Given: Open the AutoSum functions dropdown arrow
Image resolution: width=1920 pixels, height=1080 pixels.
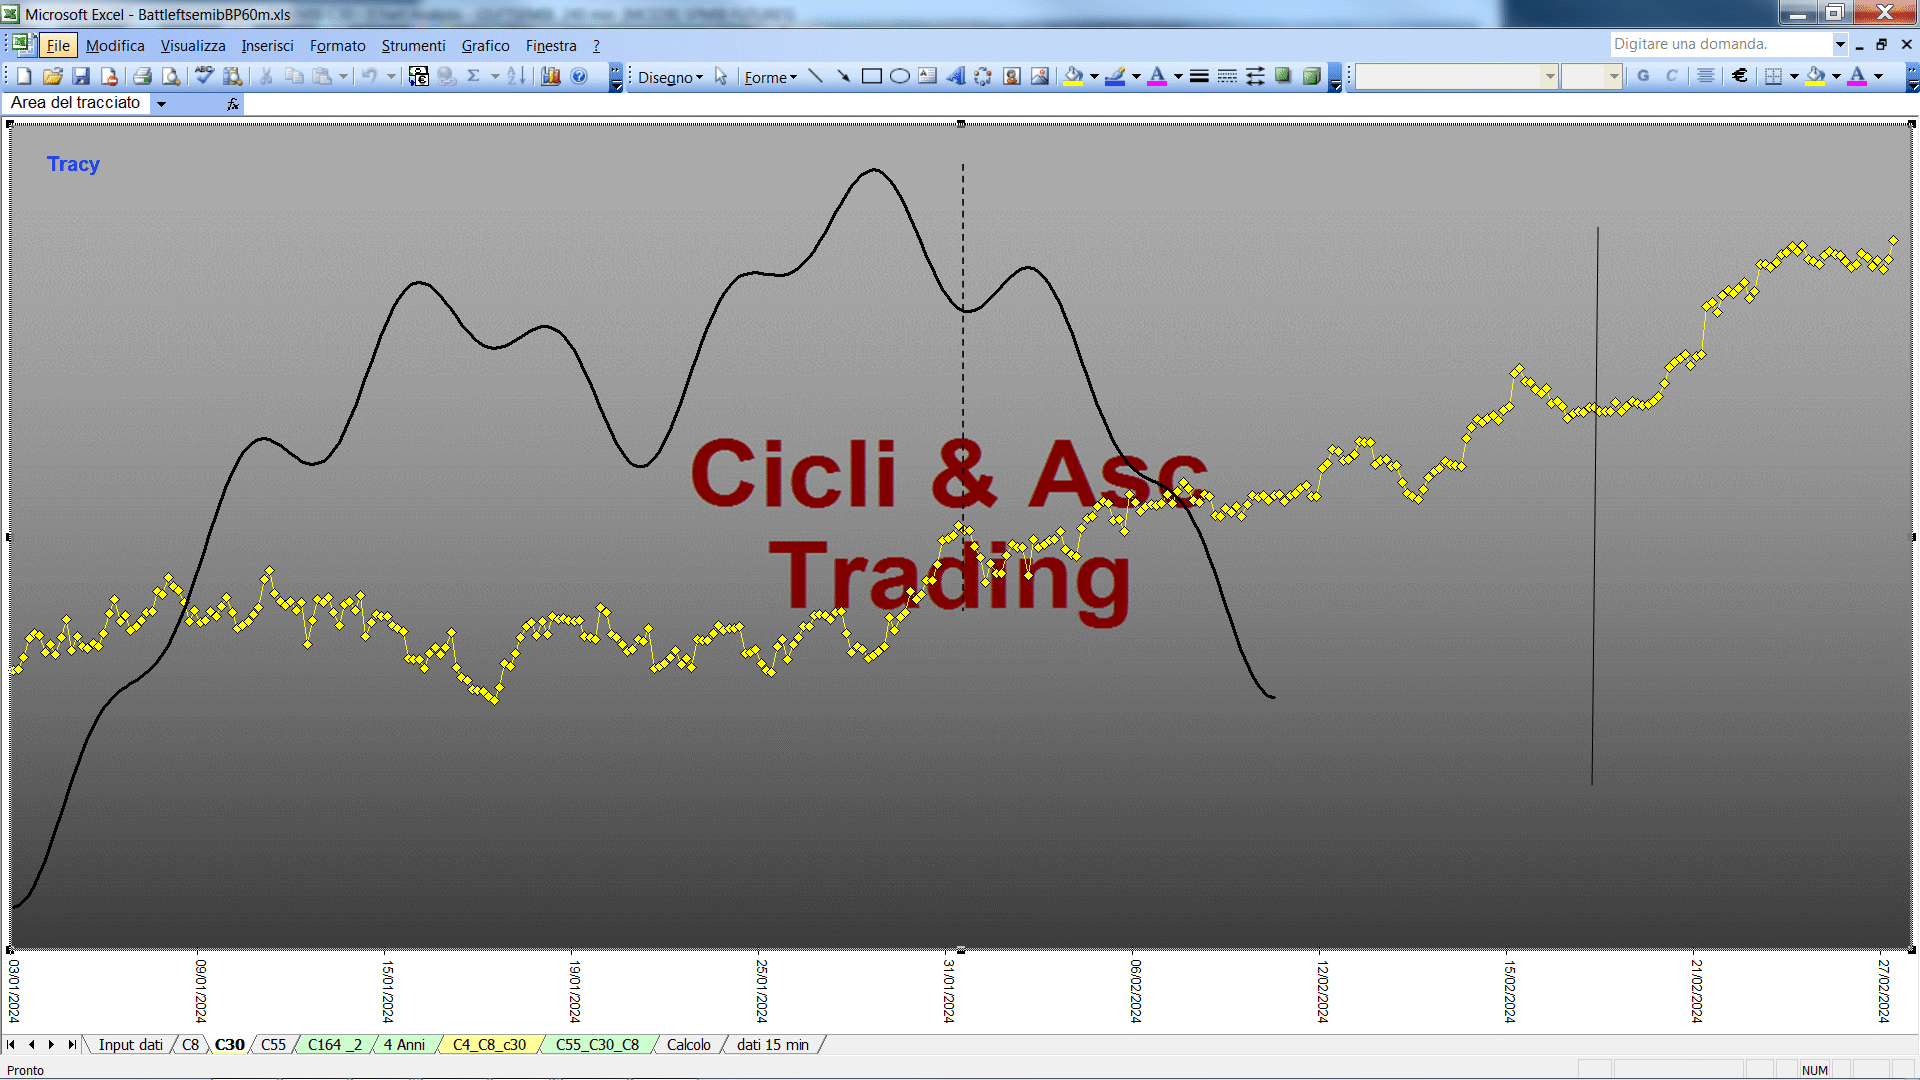Looking at the screenshot, I should click(495, 76).
